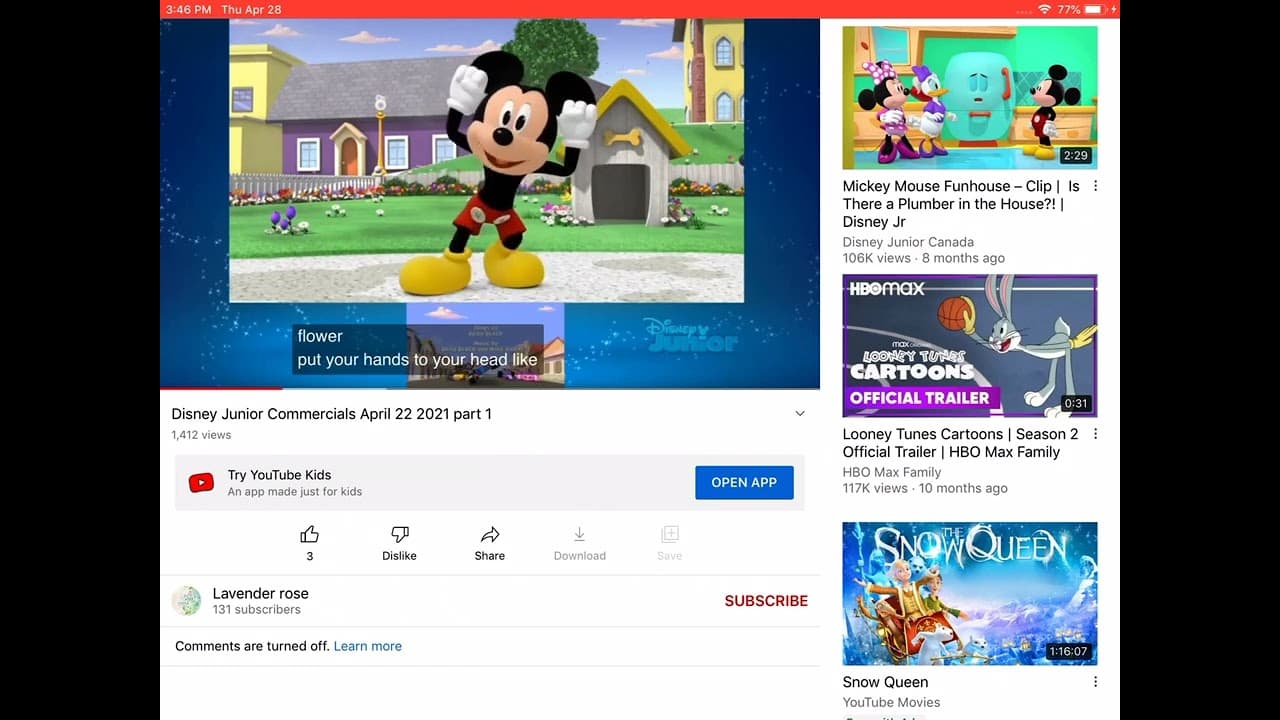Open HBO Max Family channel
The image size is (1280, 720).
point(892,472)
